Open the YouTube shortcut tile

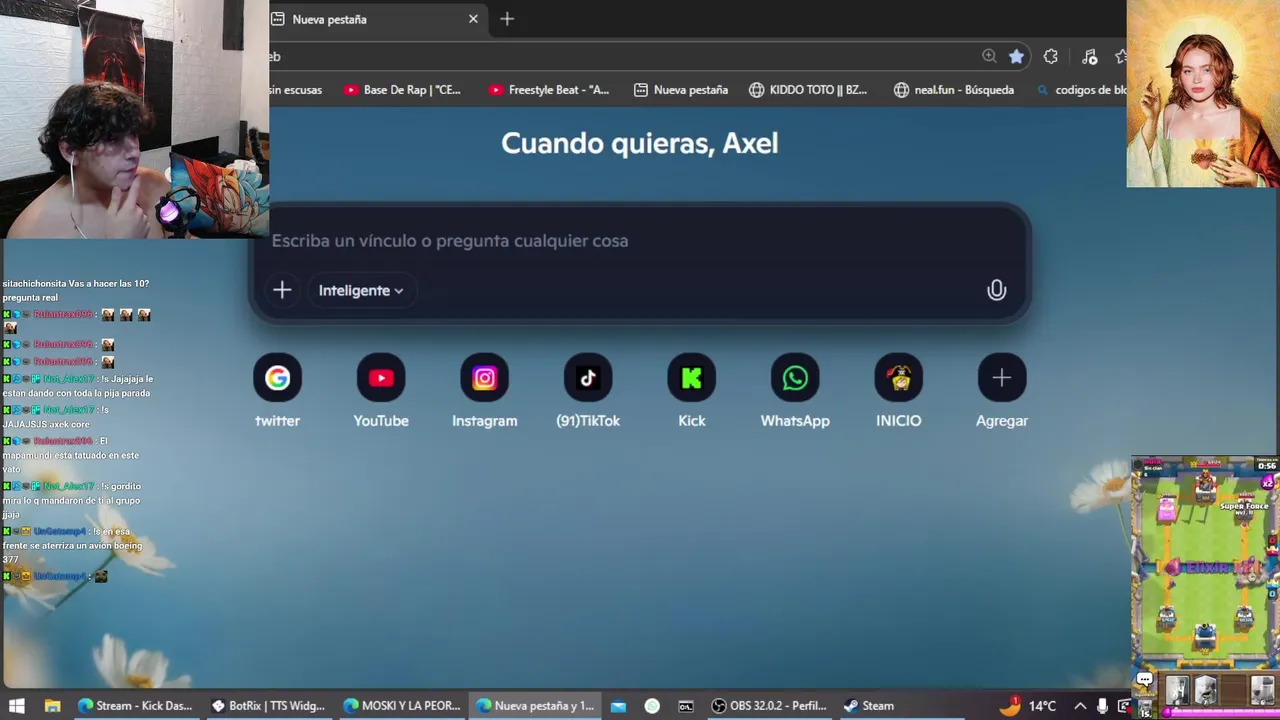381,391
